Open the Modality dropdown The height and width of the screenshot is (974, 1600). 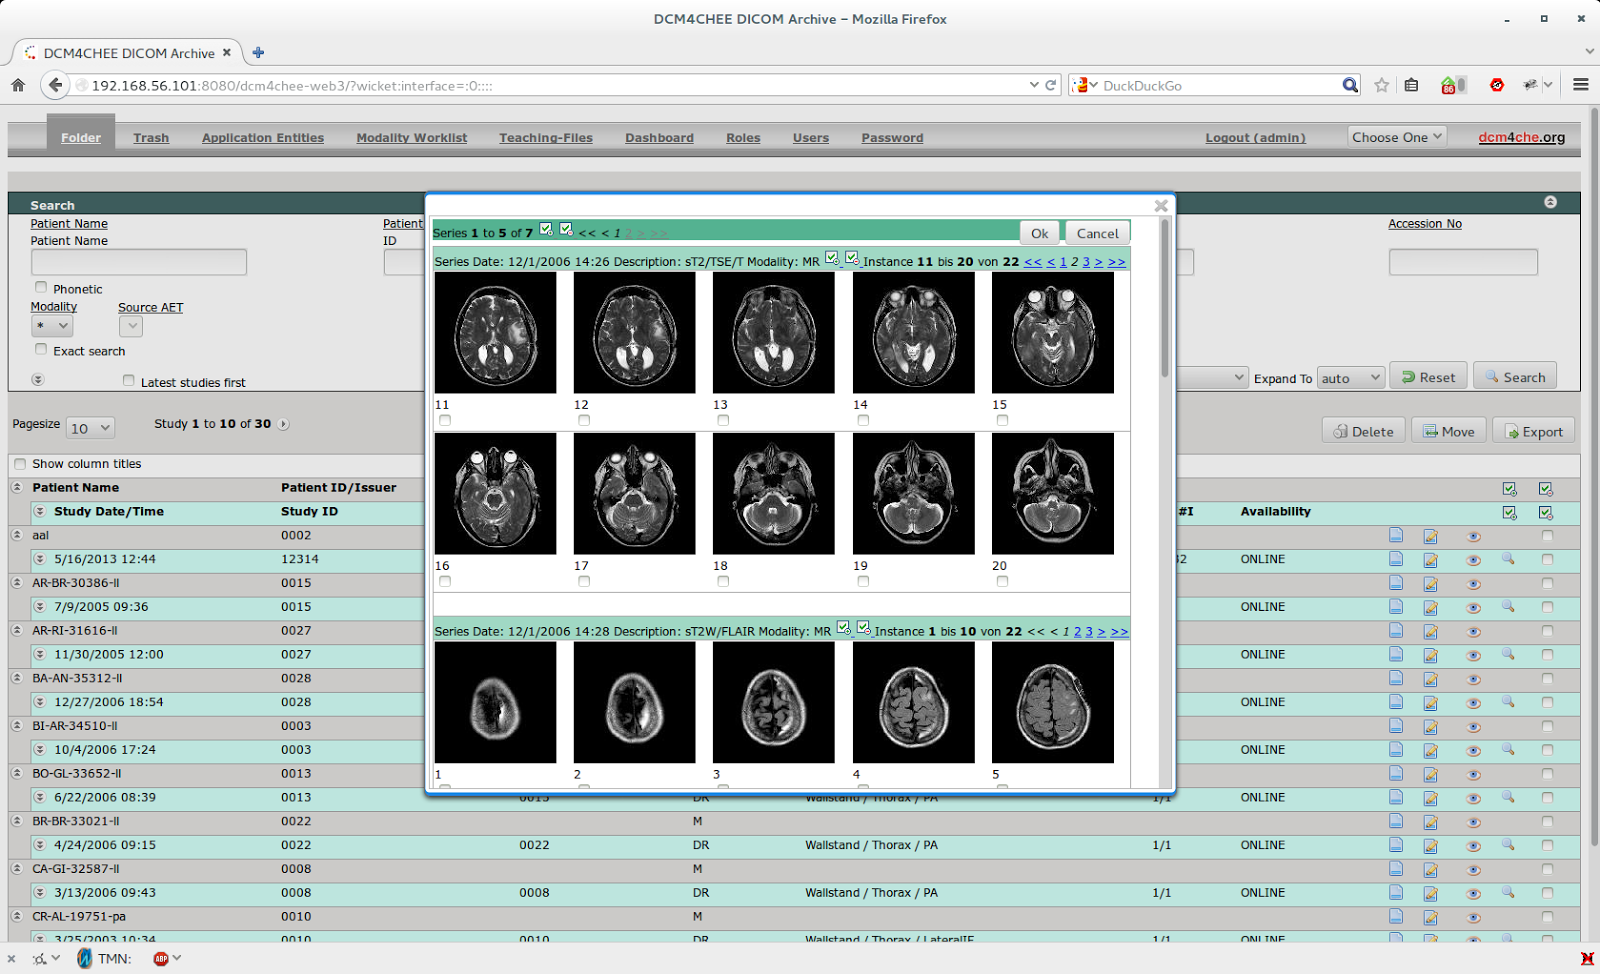[52, 326]
